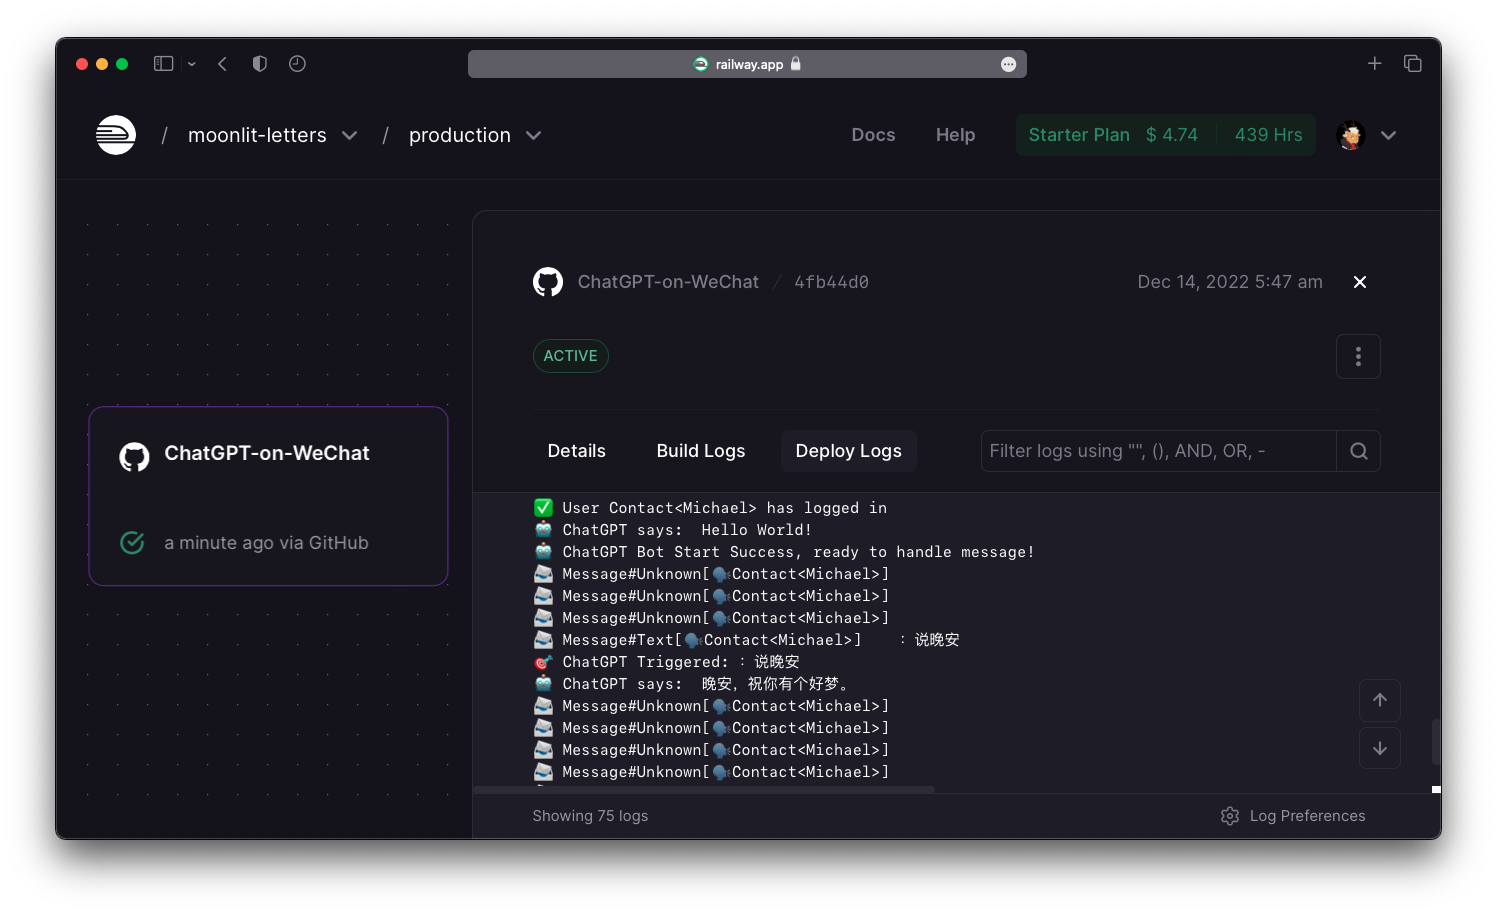Switch to the Details tab

point(576,451)
